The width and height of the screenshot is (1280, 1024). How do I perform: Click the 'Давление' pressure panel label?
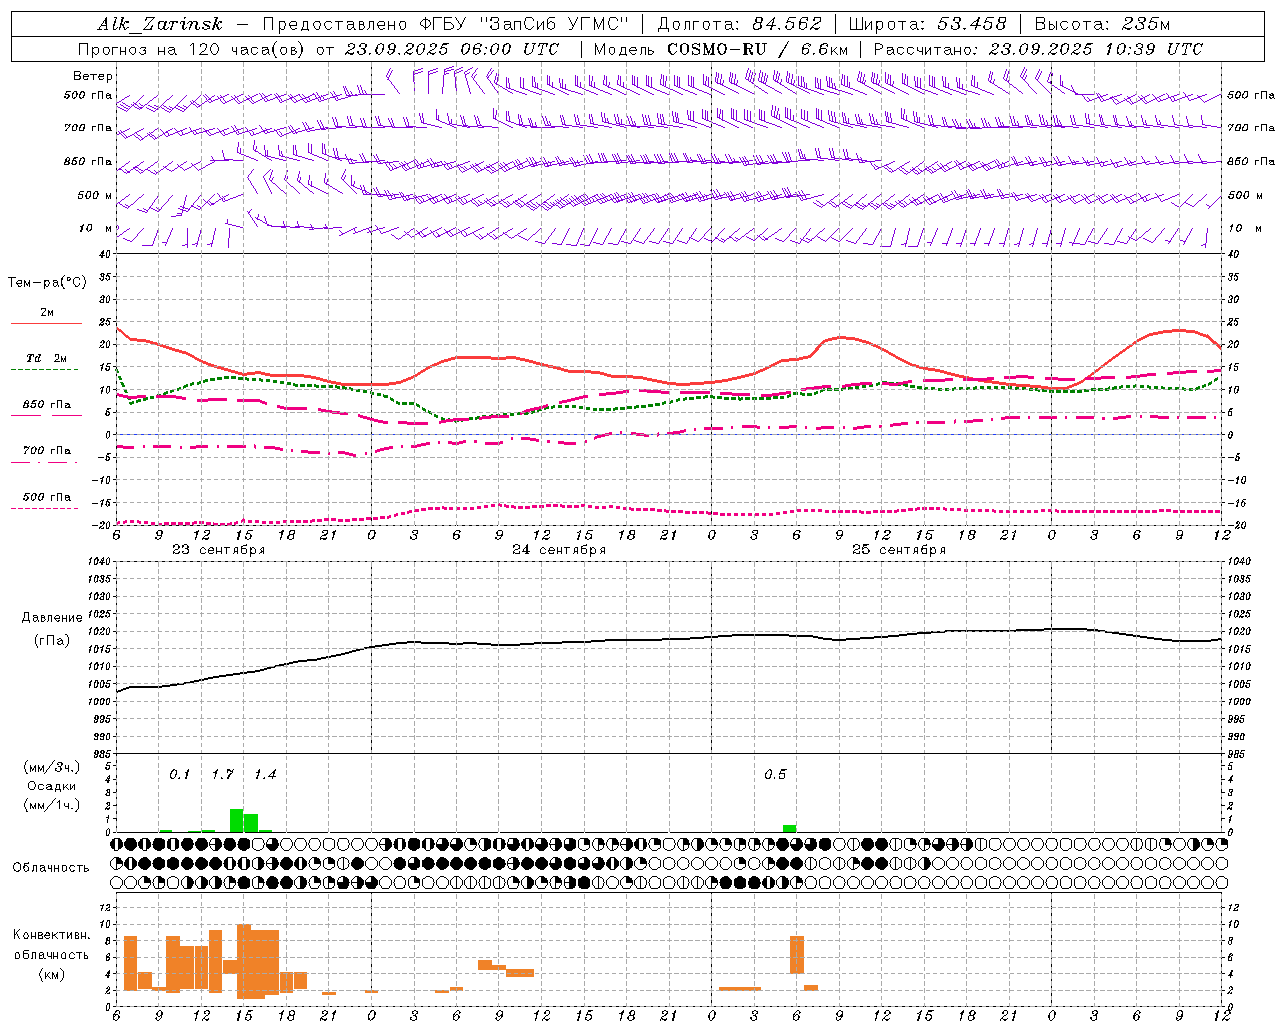click(52, 618)
